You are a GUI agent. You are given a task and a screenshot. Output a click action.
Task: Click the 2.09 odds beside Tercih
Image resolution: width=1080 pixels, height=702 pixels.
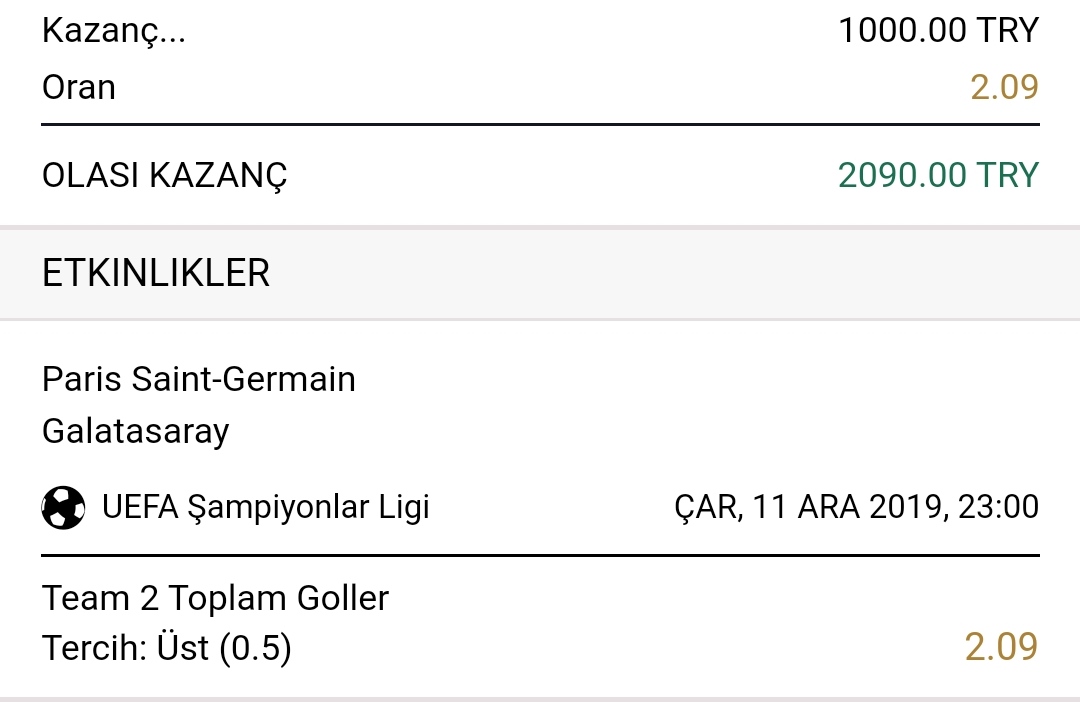click(1001, 647)
